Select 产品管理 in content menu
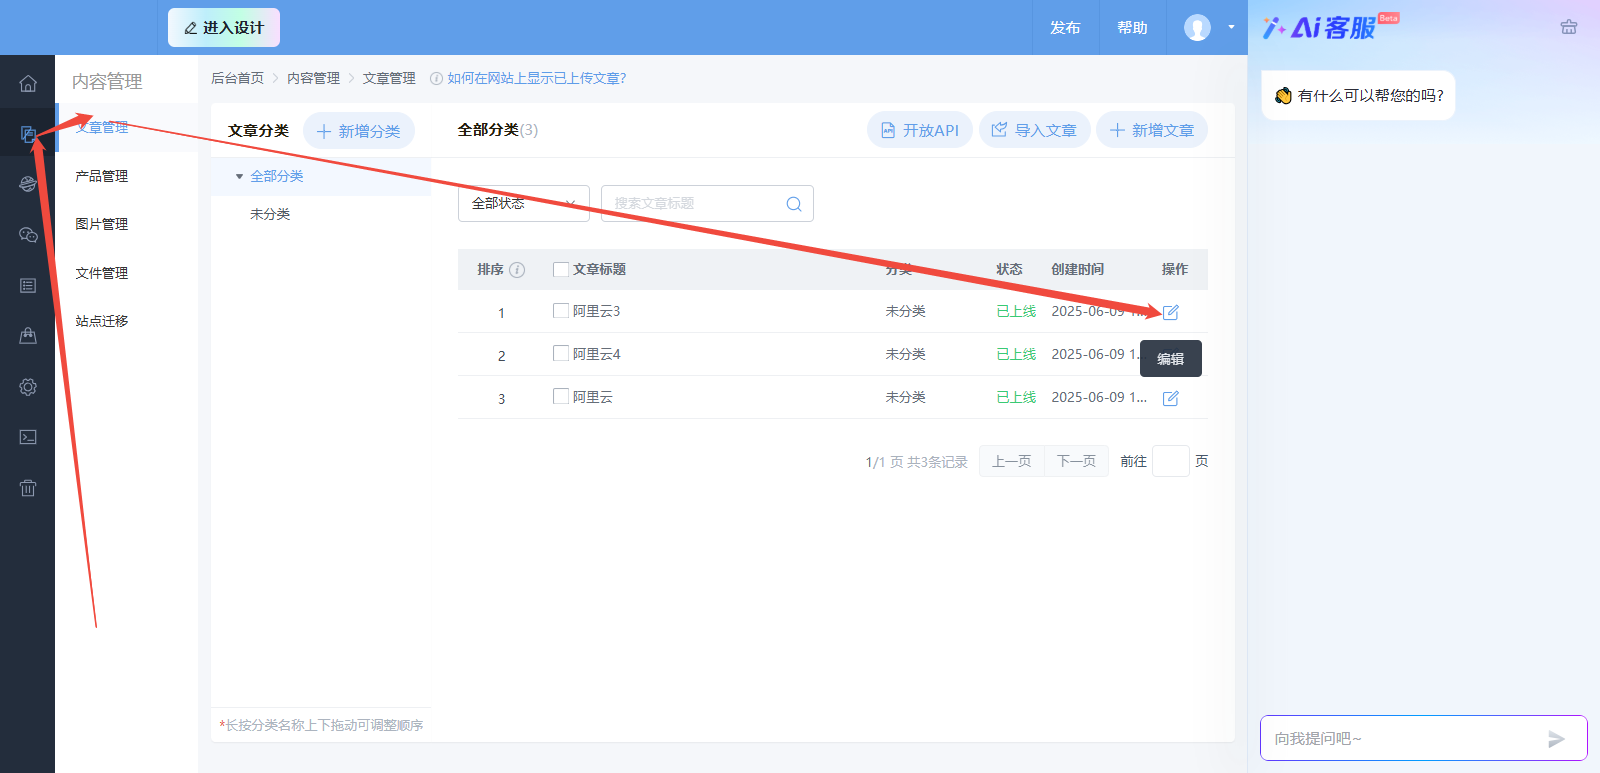This screenshot has height=773, width=1600. pyautogui.click(x=102, y=176)
